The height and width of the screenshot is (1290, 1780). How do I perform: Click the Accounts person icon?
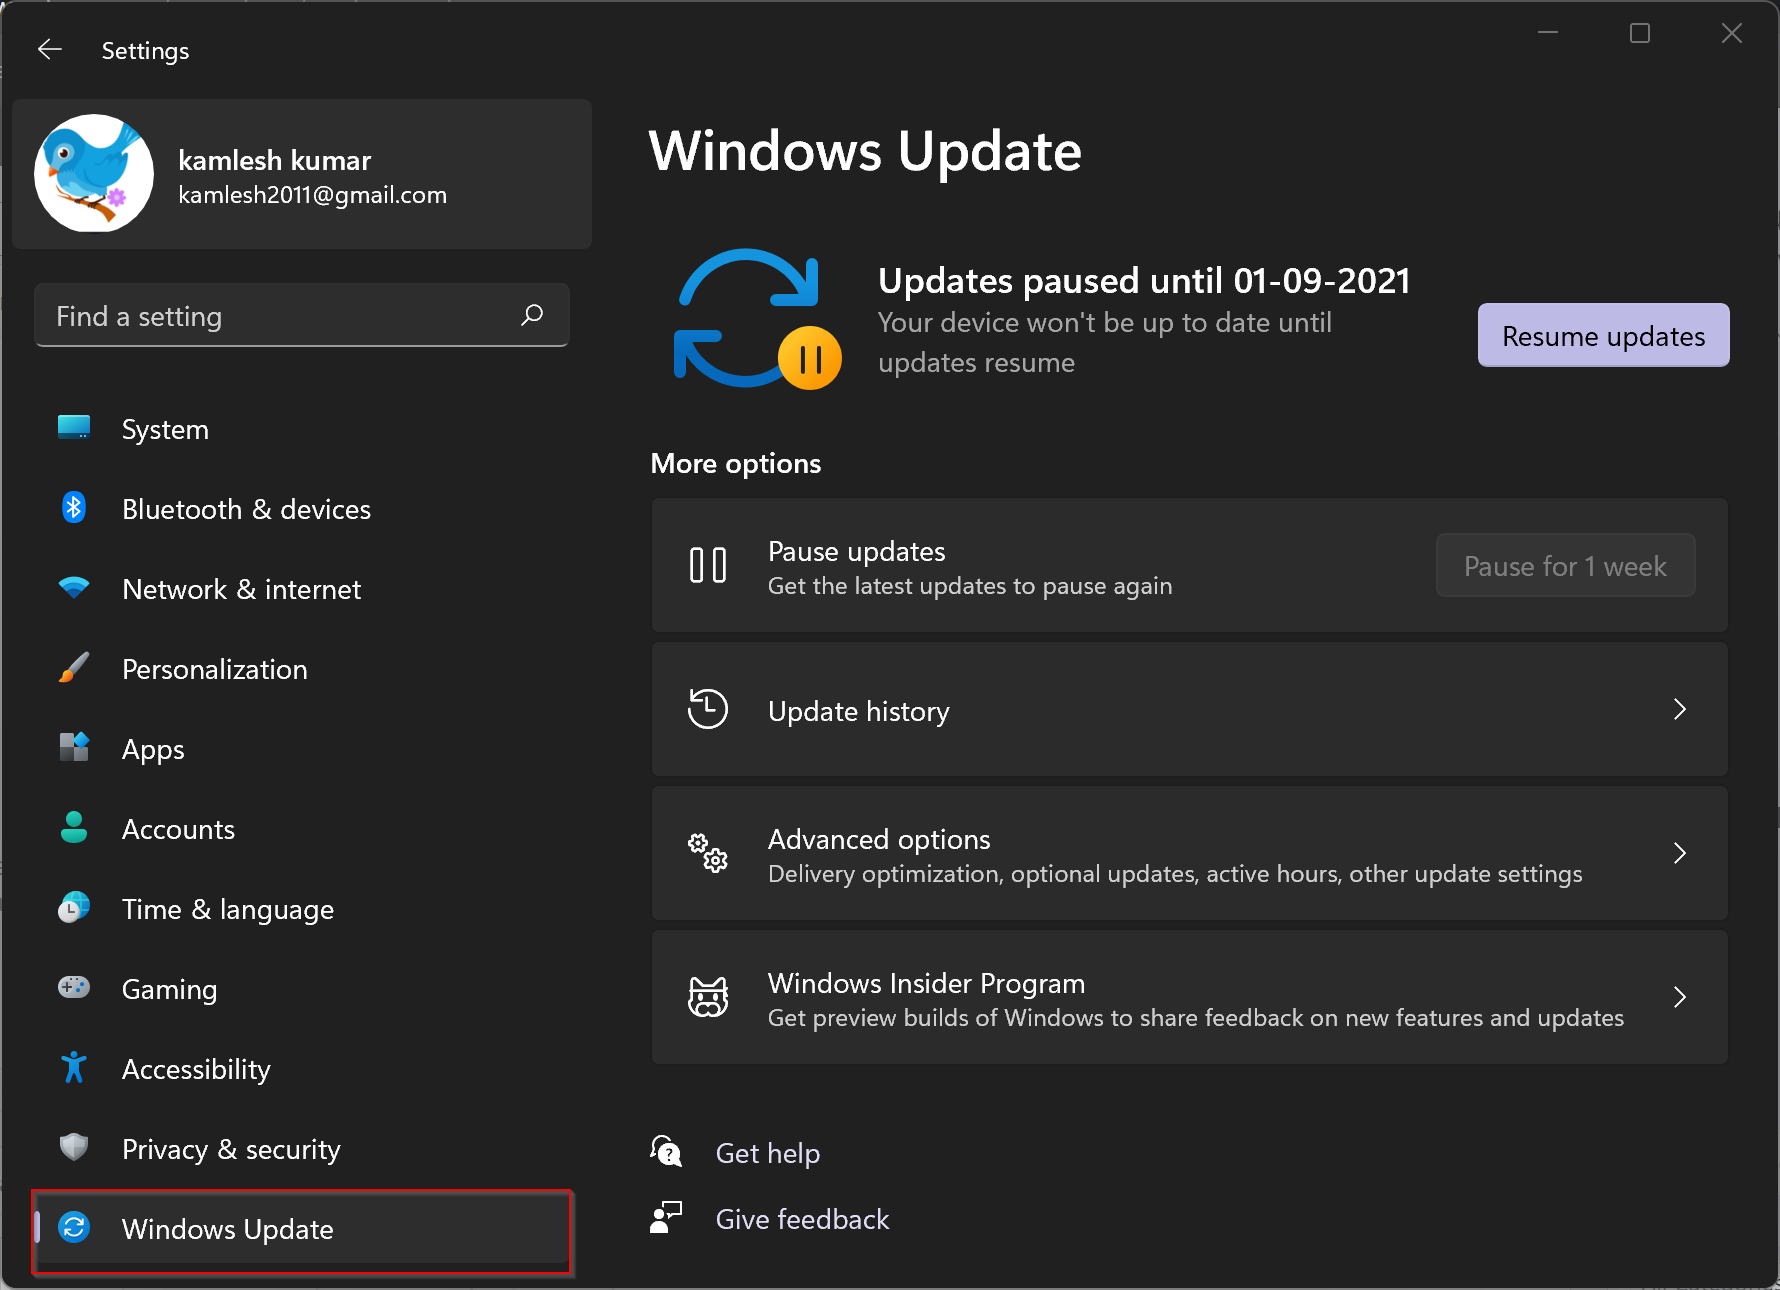[74, 828]
